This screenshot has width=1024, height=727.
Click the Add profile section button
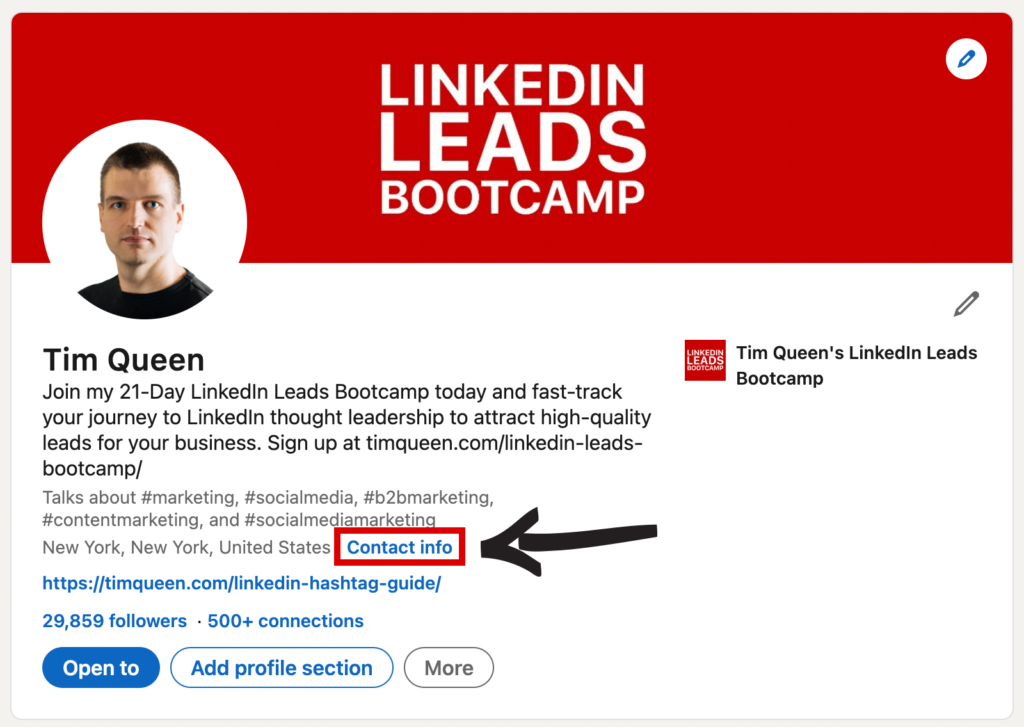pyautogui.click(x=282, y=668)
